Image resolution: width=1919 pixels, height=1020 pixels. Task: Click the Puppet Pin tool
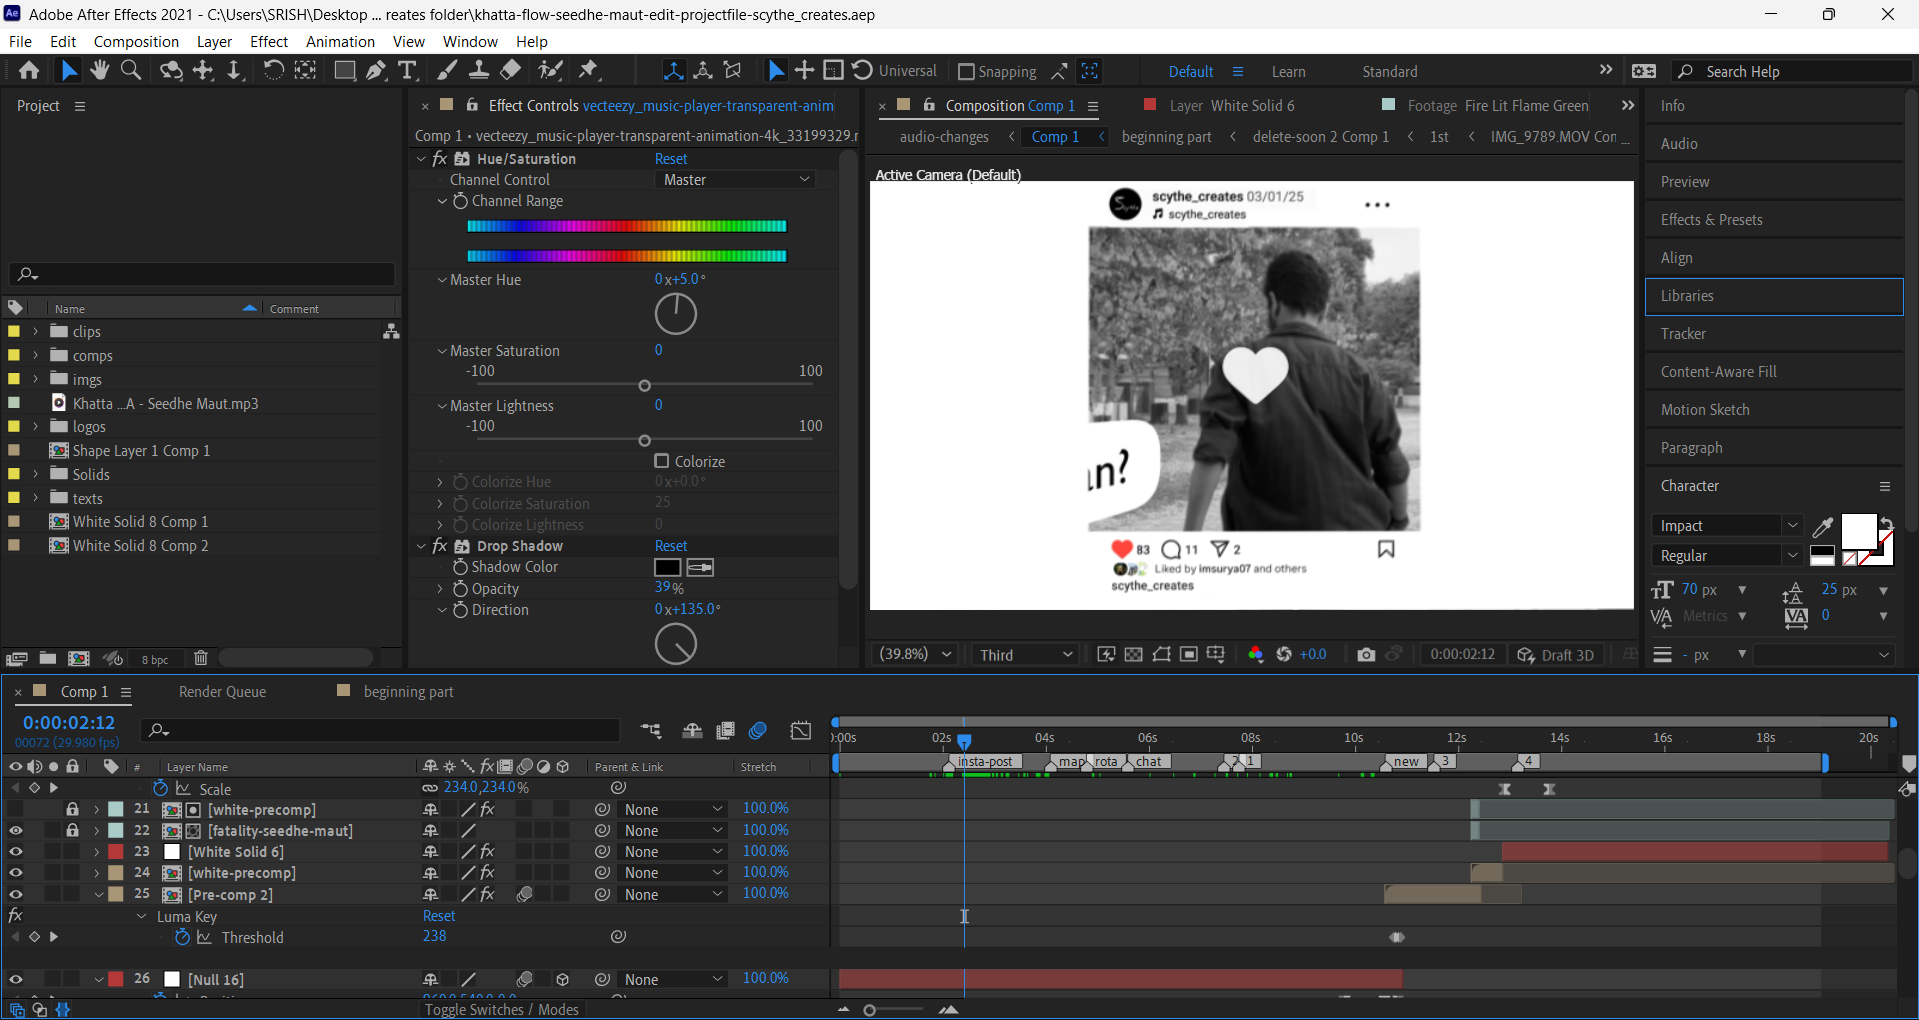point(589,70)
